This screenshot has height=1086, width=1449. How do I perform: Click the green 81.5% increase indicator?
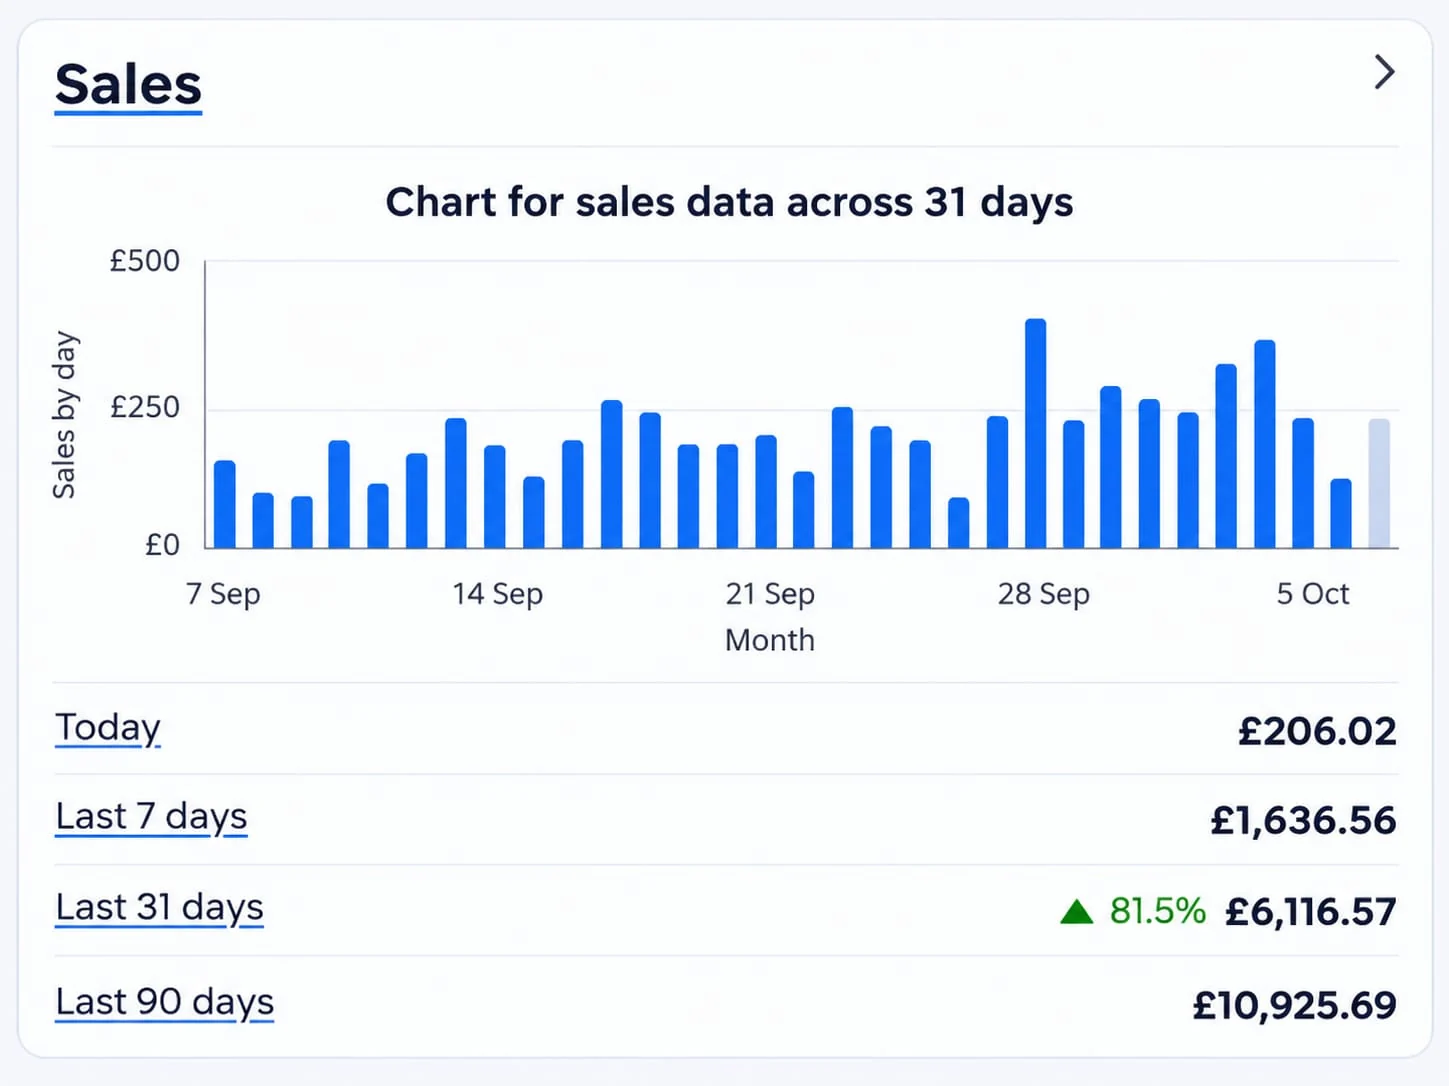1157,911
